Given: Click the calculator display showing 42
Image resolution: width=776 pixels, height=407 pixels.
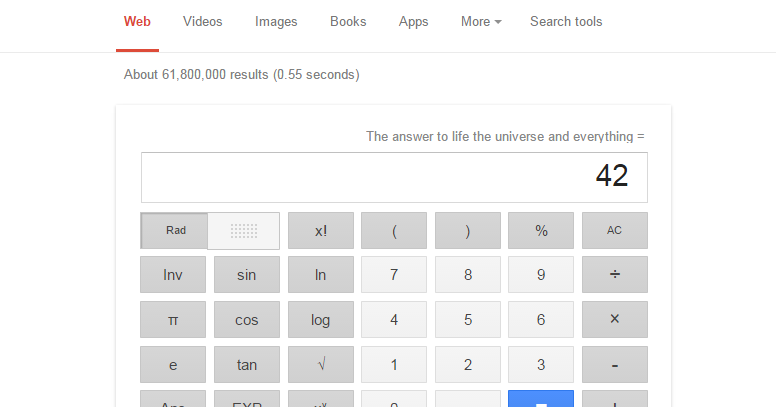Looking at the screenshot, I should point(394,177).
